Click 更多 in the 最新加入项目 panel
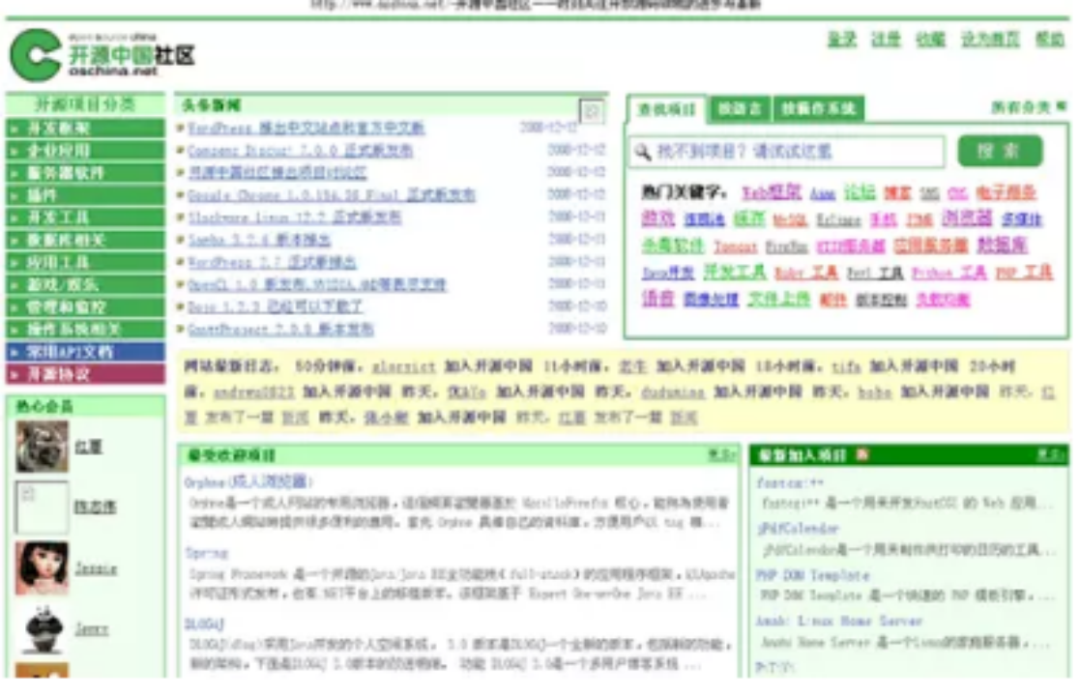The image size is (1080, 696). pos(1051,455)
